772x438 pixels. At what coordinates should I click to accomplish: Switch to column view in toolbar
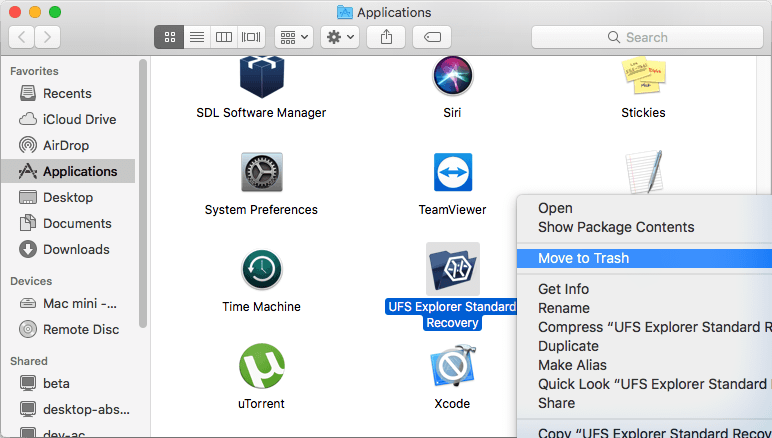click(x=224, y=37)
